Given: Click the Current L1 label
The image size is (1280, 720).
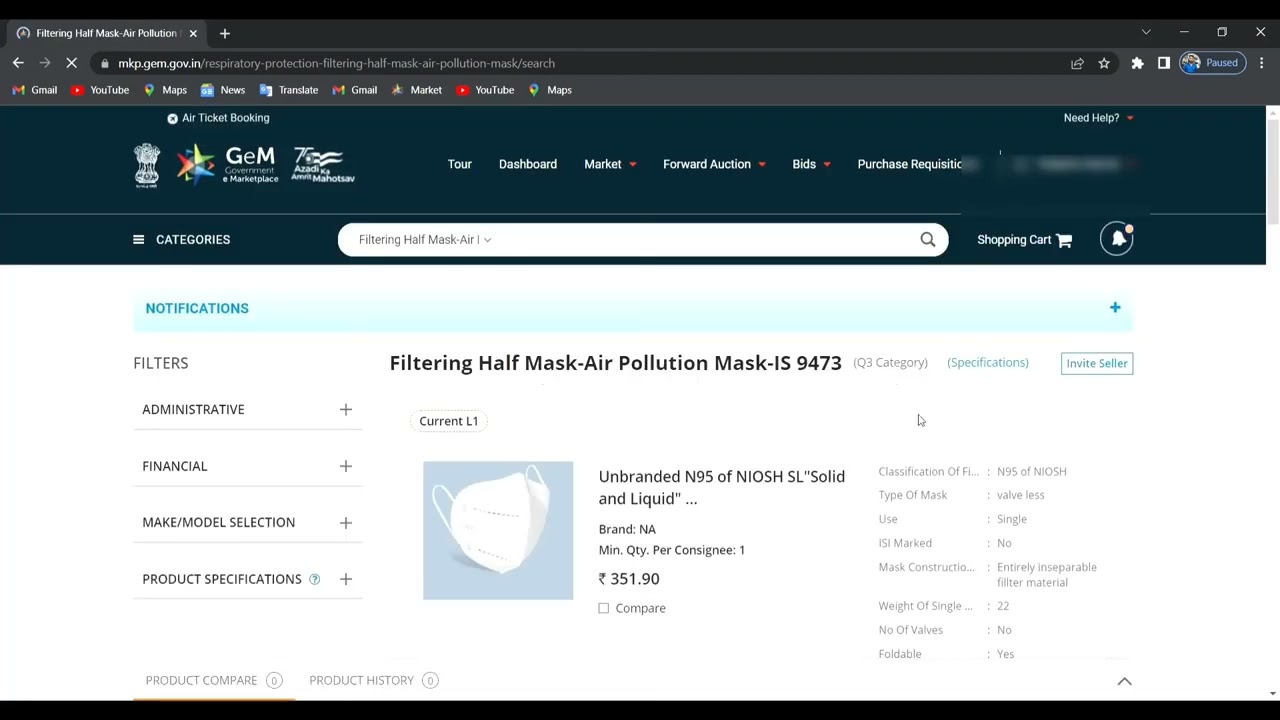Looking at the screenshot, I should 449,421.
